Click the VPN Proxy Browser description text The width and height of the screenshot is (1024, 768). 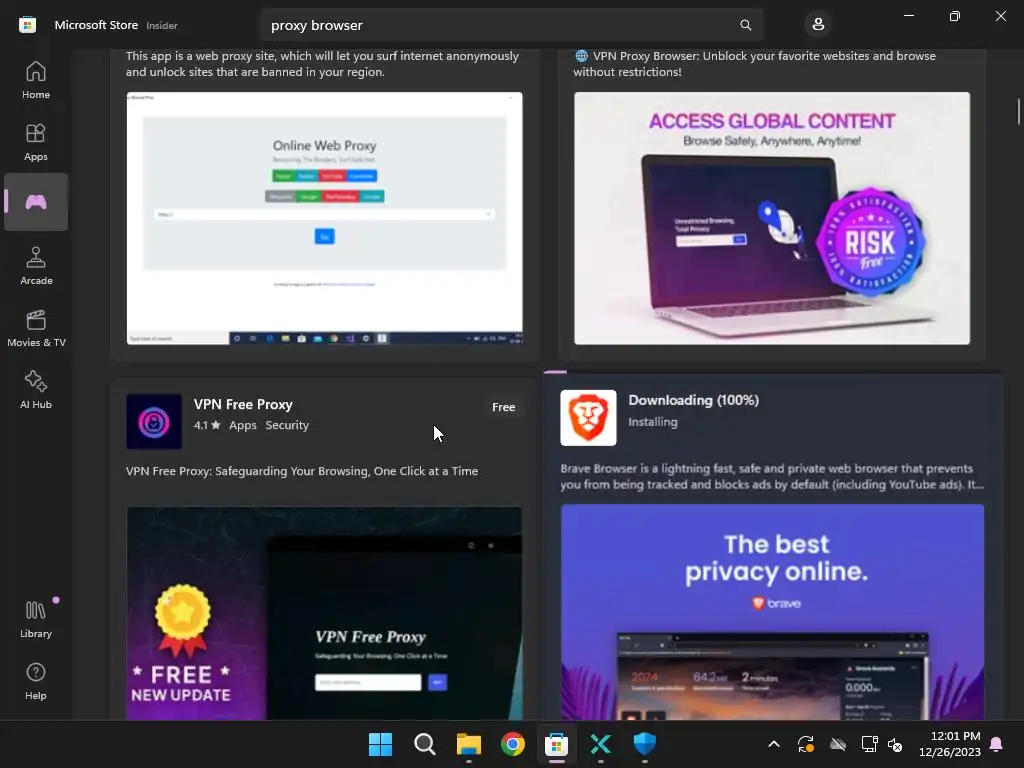(x=755, y=64)
